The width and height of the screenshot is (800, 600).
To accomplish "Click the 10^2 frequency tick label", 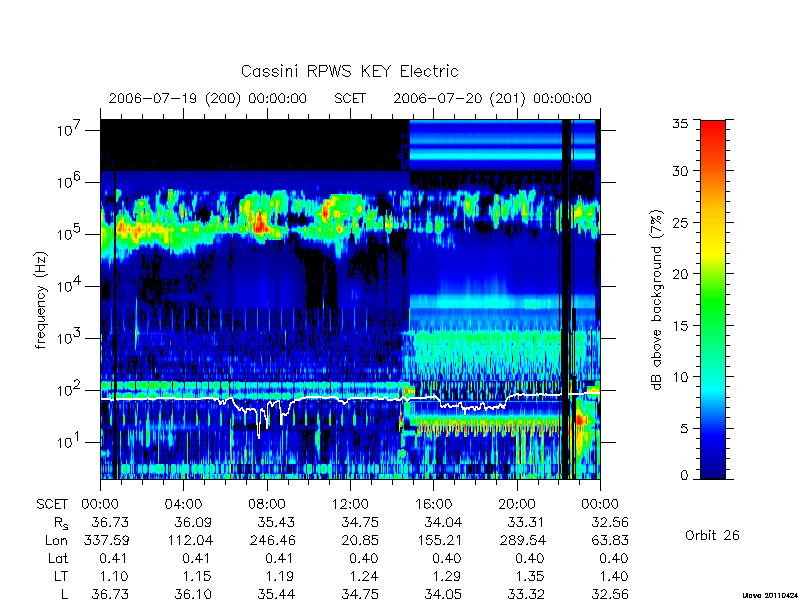I will pyautogui.click(x=70, y=390).
